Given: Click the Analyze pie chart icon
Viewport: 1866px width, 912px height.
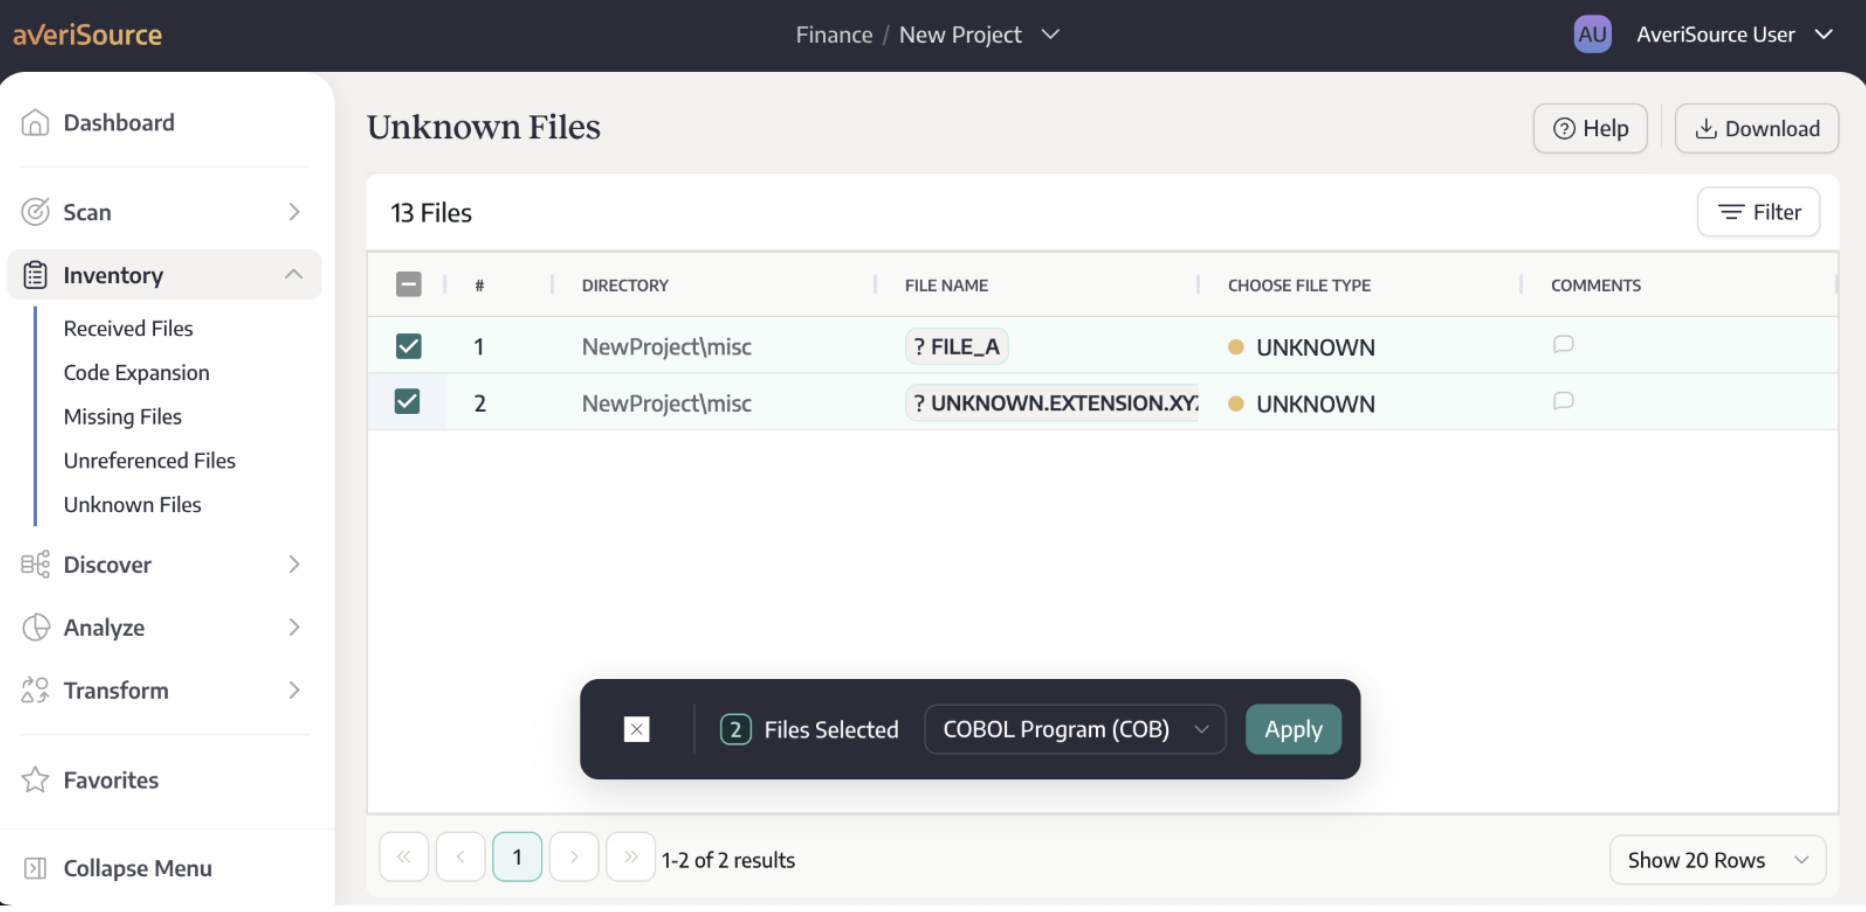Looking at the screenshot, I should click(35, 627).
